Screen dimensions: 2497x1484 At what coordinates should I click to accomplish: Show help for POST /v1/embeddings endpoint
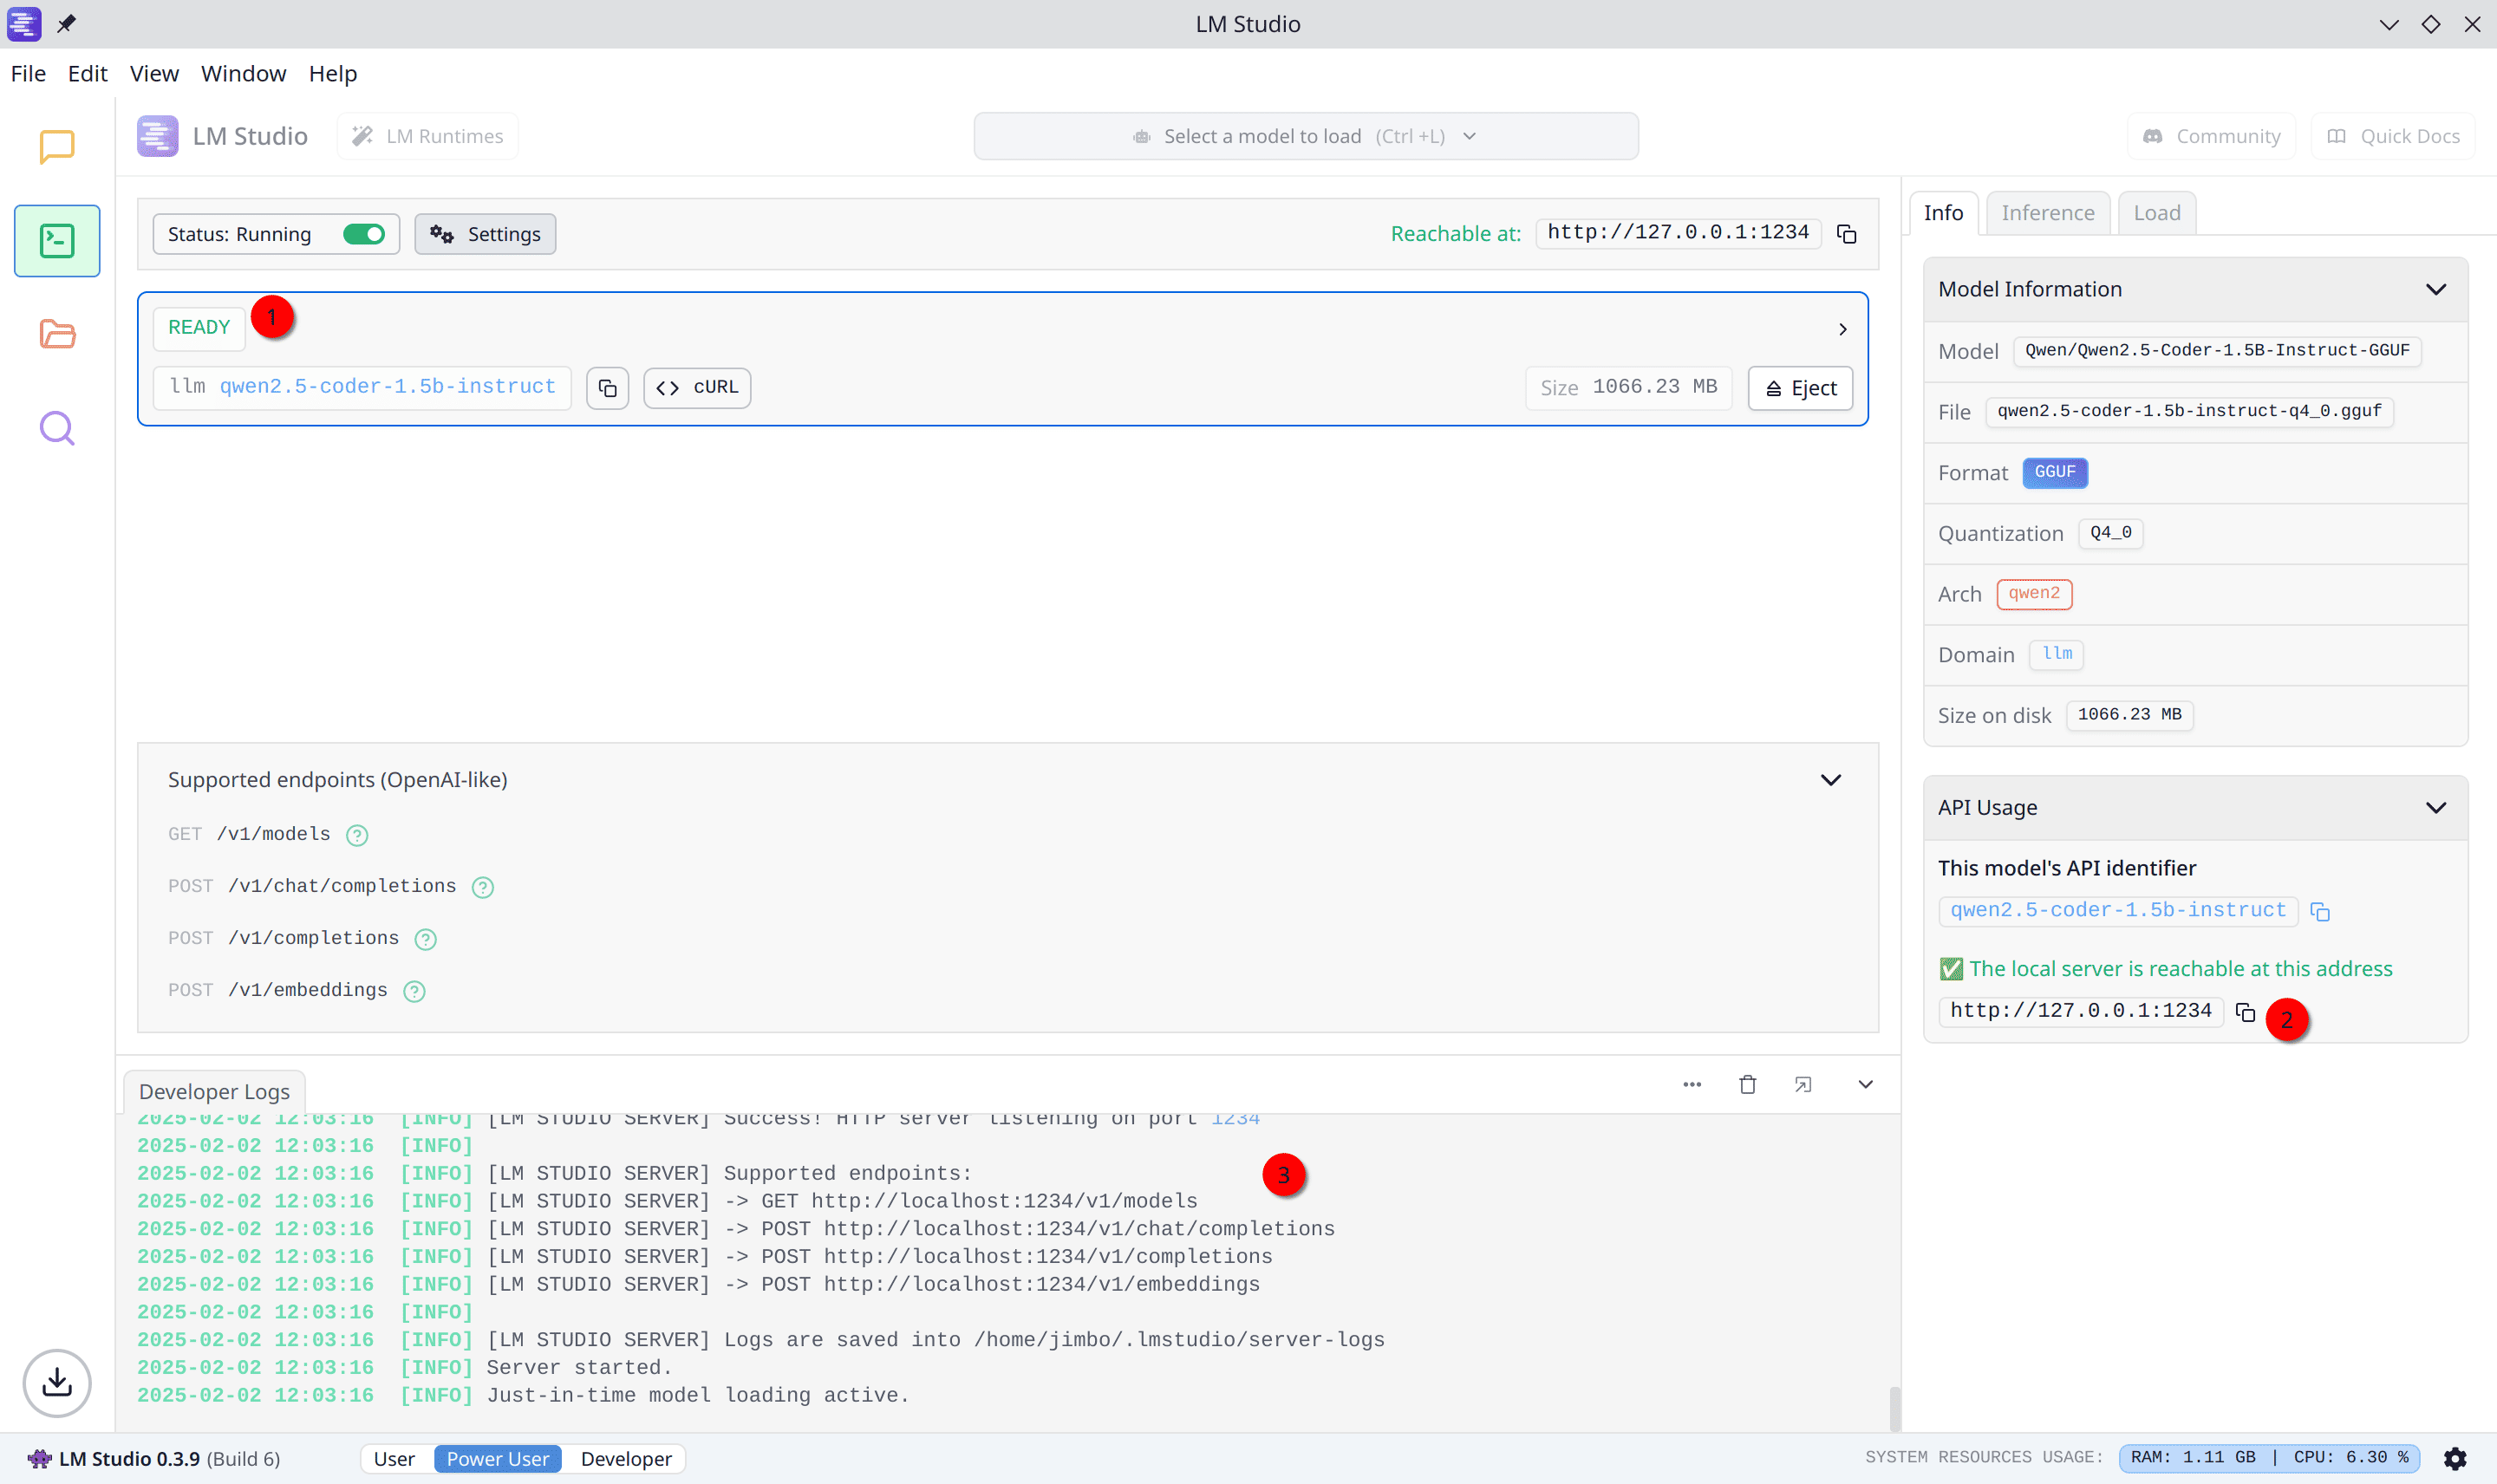(414, 991)
